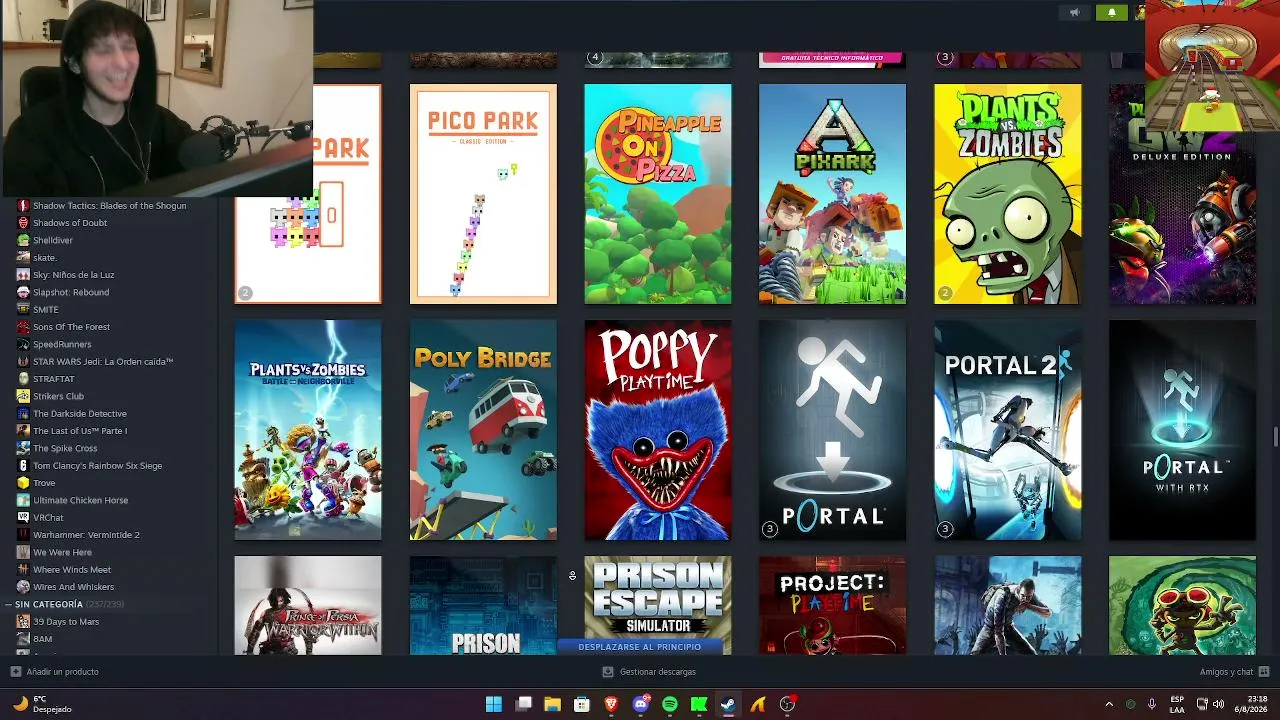Click the volume and network tray icons
1280x720 pixels.
point(1210,704)
